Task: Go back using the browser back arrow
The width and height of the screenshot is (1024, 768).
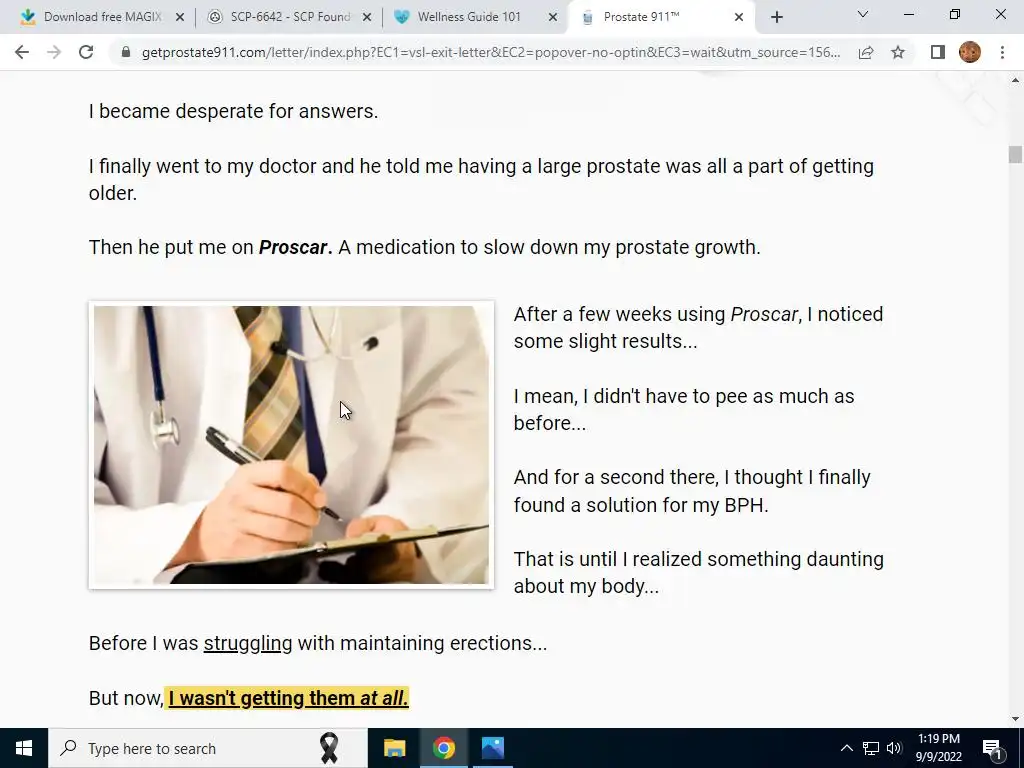Action: click(22, 52)
